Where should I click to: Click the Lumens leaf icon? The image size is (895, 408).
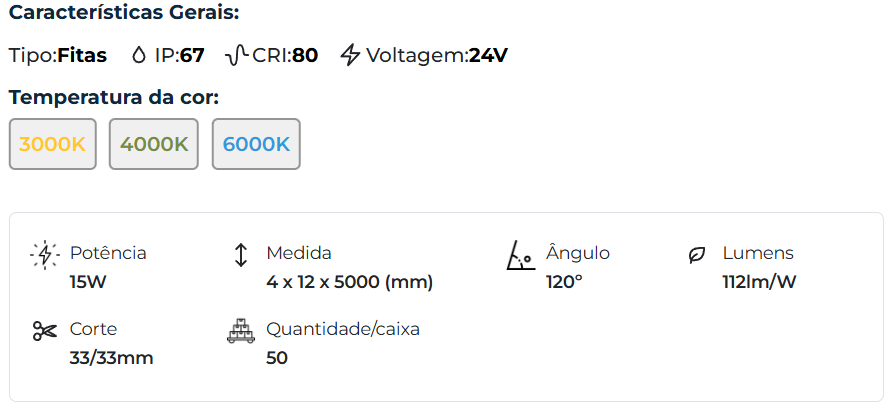pos(697,255)
